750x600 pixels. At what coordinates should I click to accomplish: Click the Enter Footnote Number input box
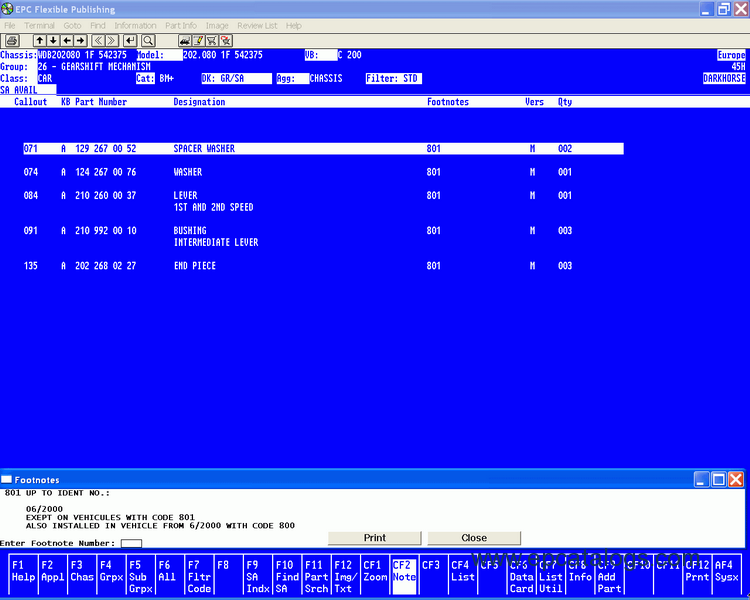click(131, 543)
